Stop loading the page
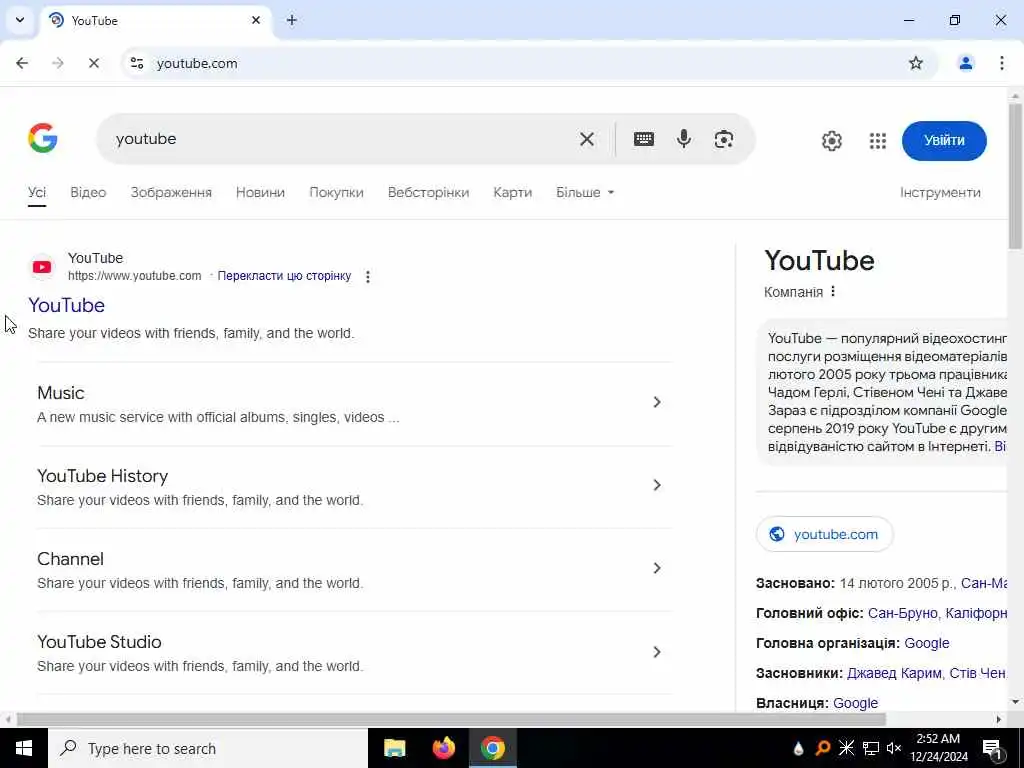 (x=93, y=63)
